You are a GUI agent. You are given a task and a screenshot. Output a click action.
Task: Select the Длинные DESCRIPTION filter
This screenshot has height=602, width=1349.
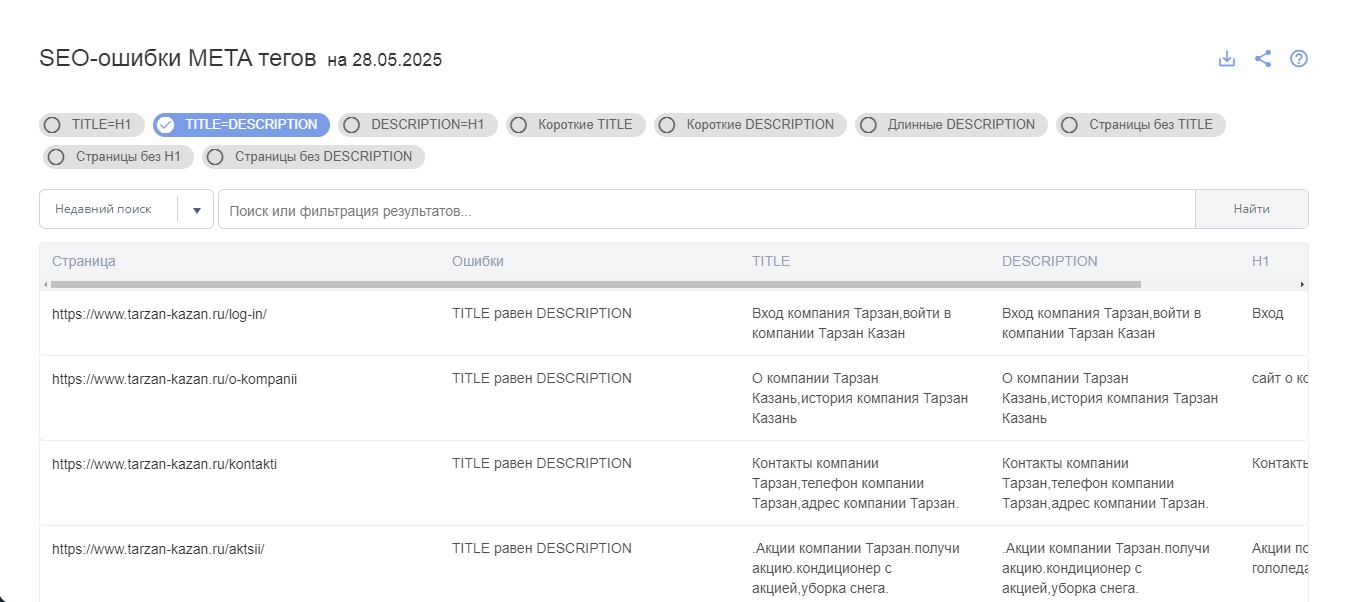(951, 125)
